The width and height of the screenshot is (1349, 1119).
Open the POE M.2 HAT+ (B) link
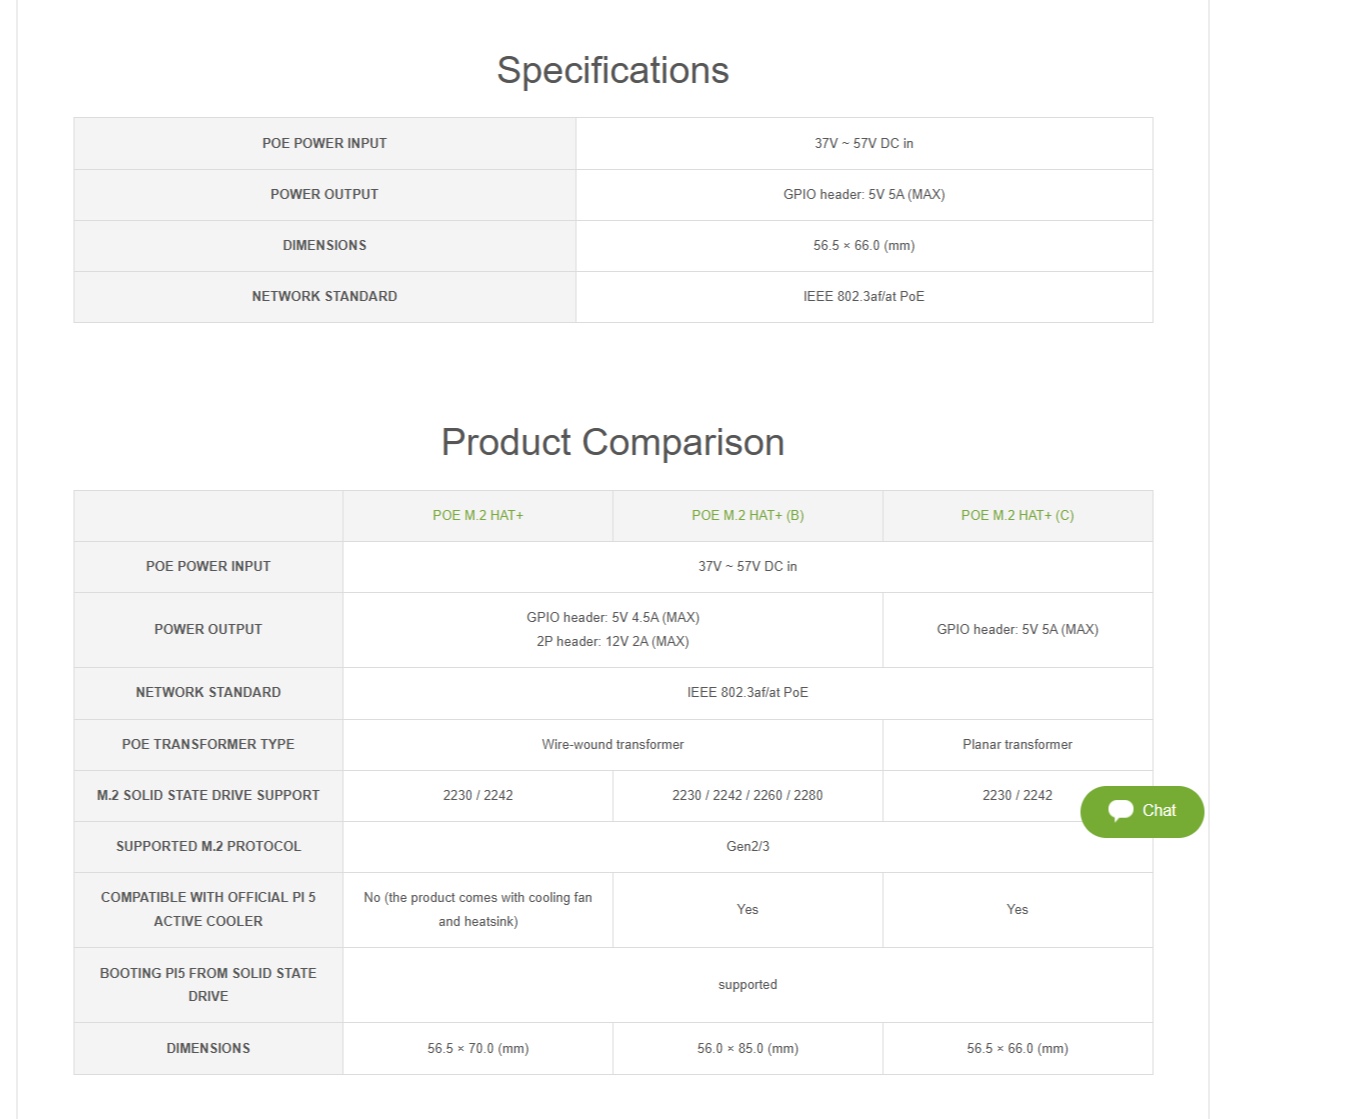[747, 515]
